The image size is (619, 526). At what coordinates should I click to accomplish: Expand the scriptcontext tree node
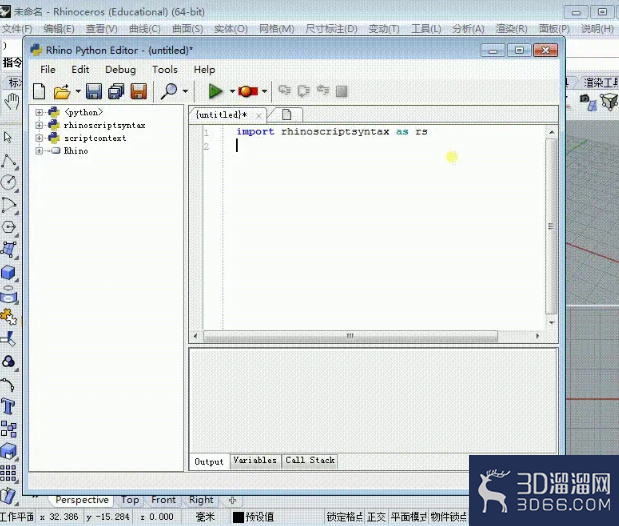pos(39,139)
